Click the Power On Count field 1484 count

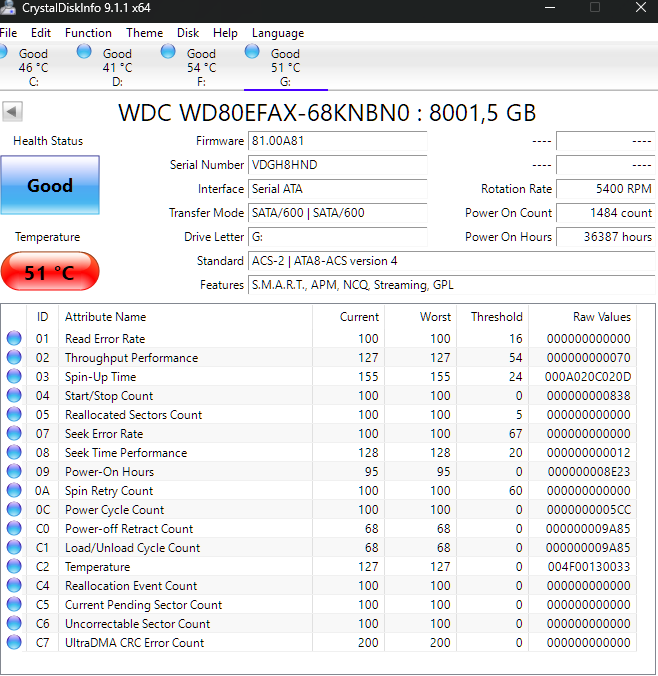click(606, 213)
